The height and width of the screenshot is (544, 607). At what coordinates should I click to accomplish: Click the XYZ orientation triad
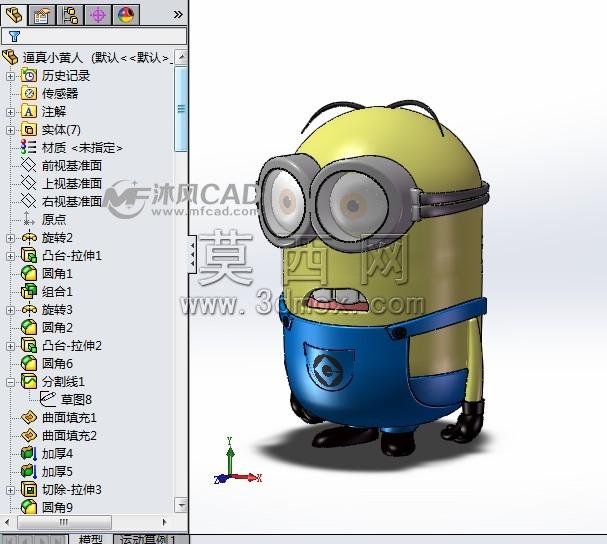237,462
